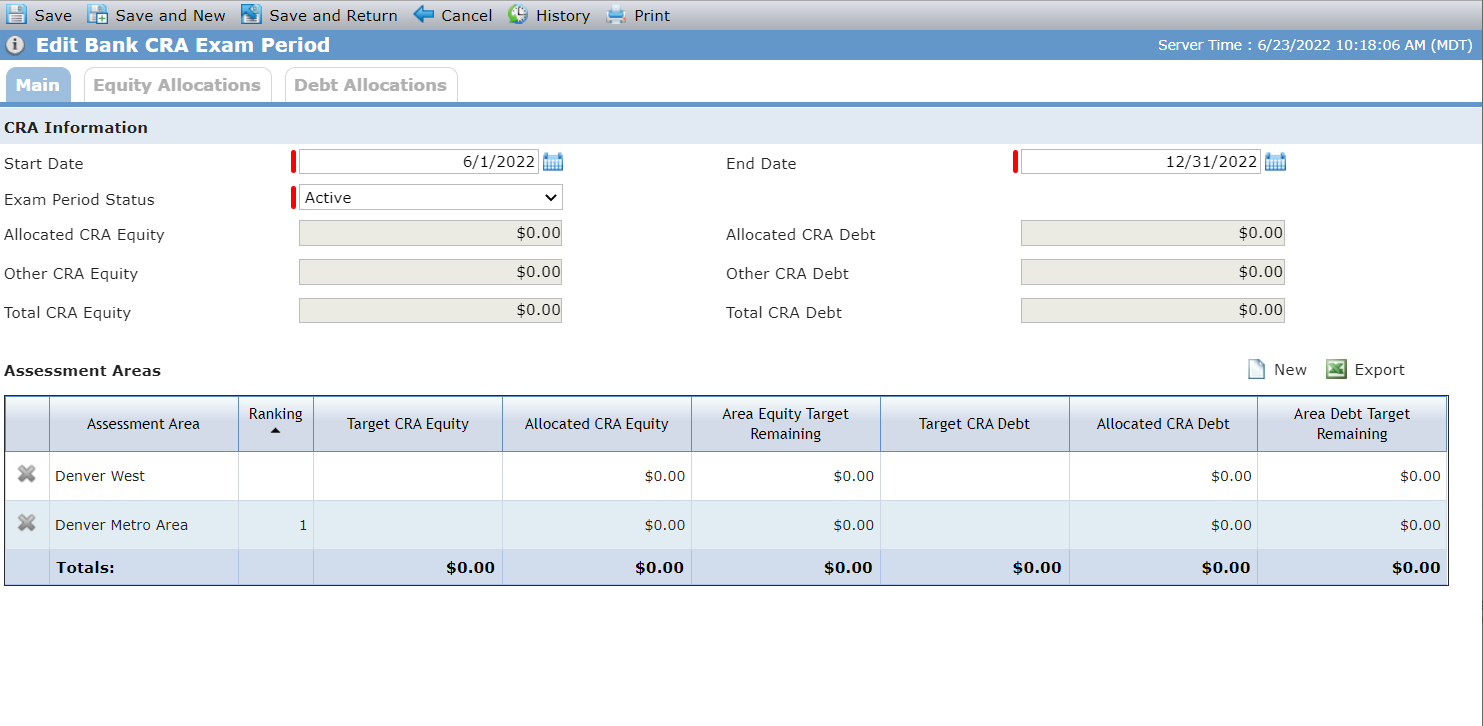Click the Save and New icon
Screen dimensions: 1483x726
point(97,15)
